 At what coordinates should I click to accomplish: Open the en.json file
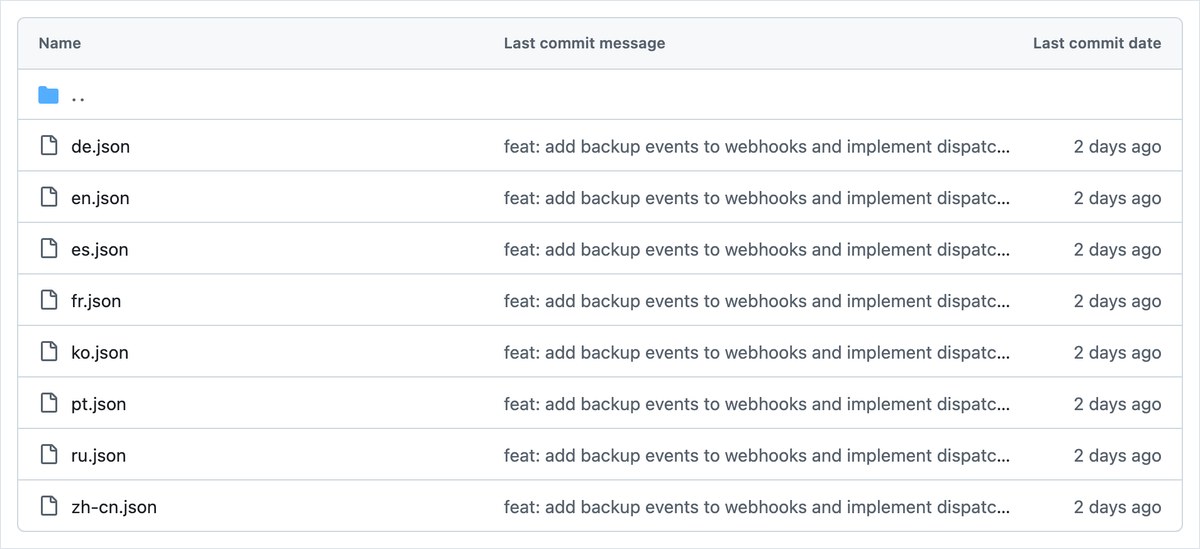100,198
